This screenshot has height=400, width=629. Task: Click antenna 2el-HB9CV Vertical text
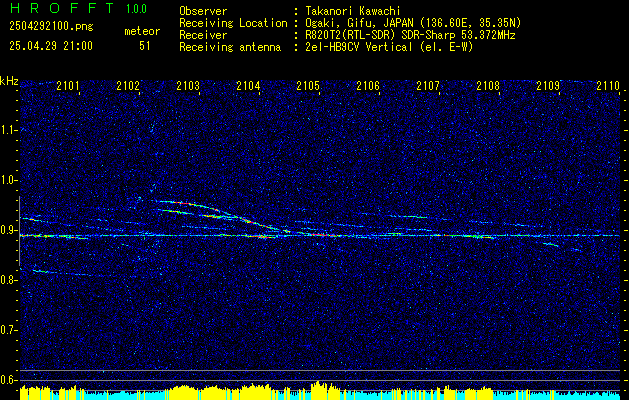[x=389, y=47]
